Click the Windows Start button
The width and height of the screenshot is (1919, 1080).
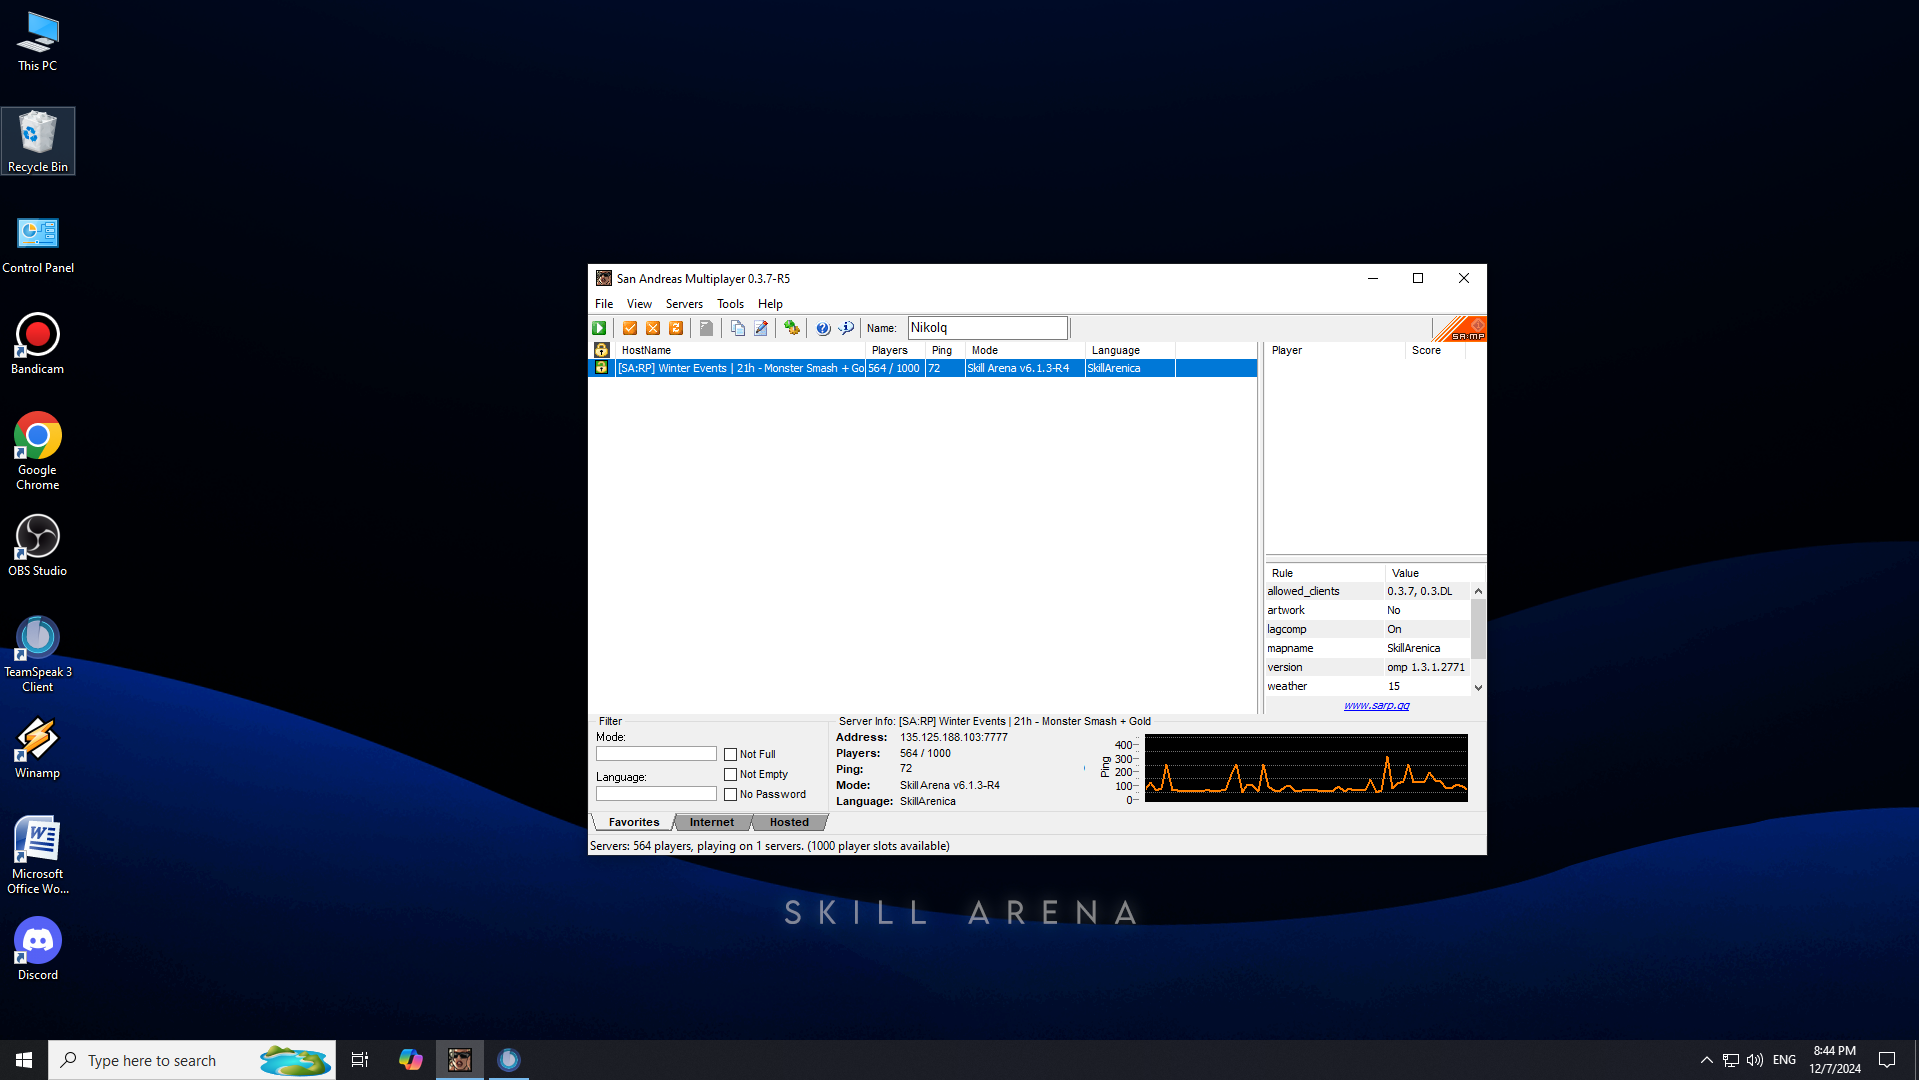click(x=24, y=1060)
